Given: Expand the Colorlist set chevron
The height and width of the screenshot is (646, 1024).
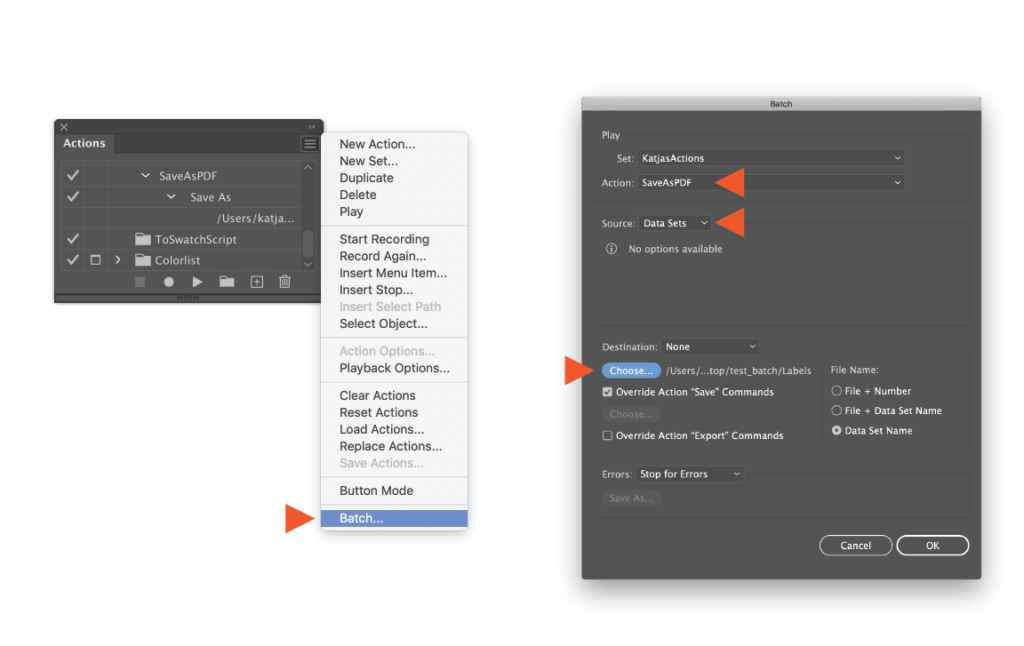Looking at the screenshot, I should 118,260.
